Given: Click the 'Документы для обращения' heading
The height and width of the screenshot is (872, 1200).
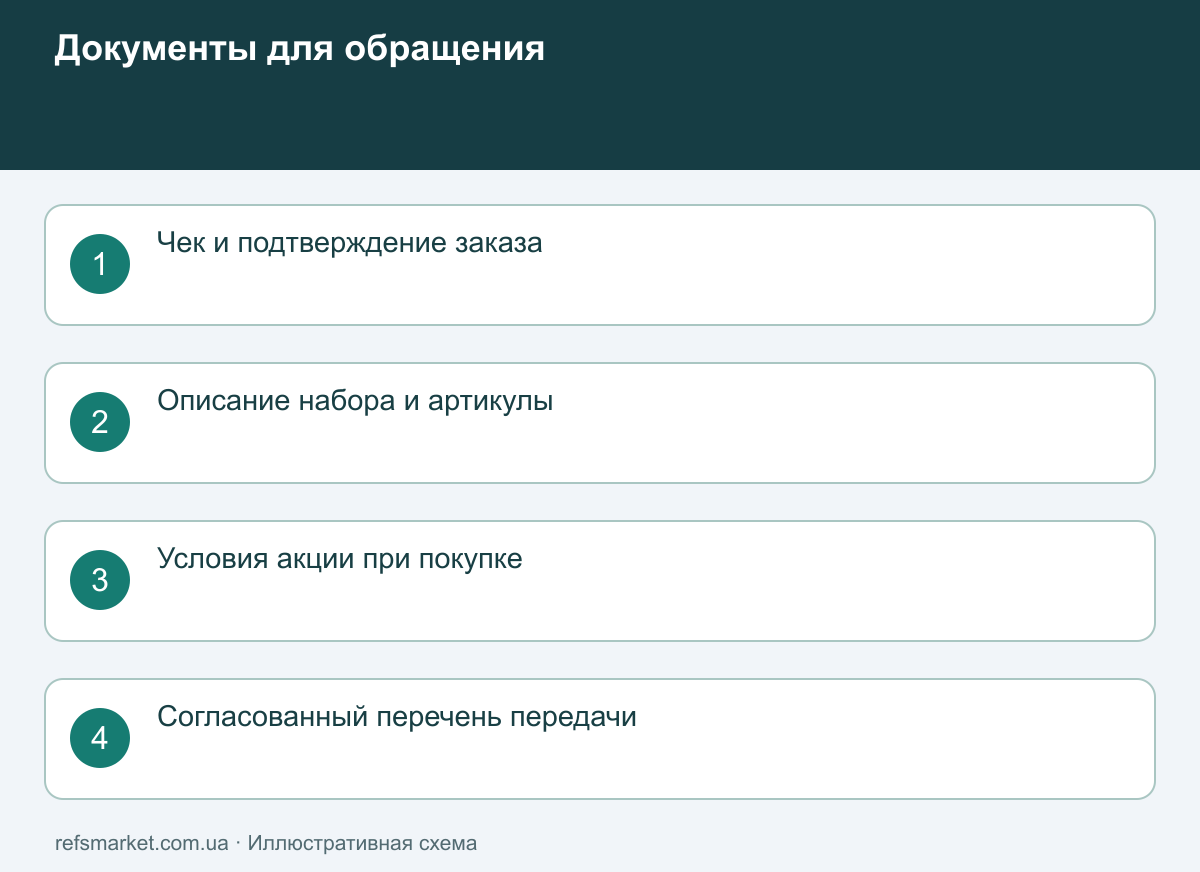Looking at the screenshot, I should pyautogui.click(x=299, y=49).
